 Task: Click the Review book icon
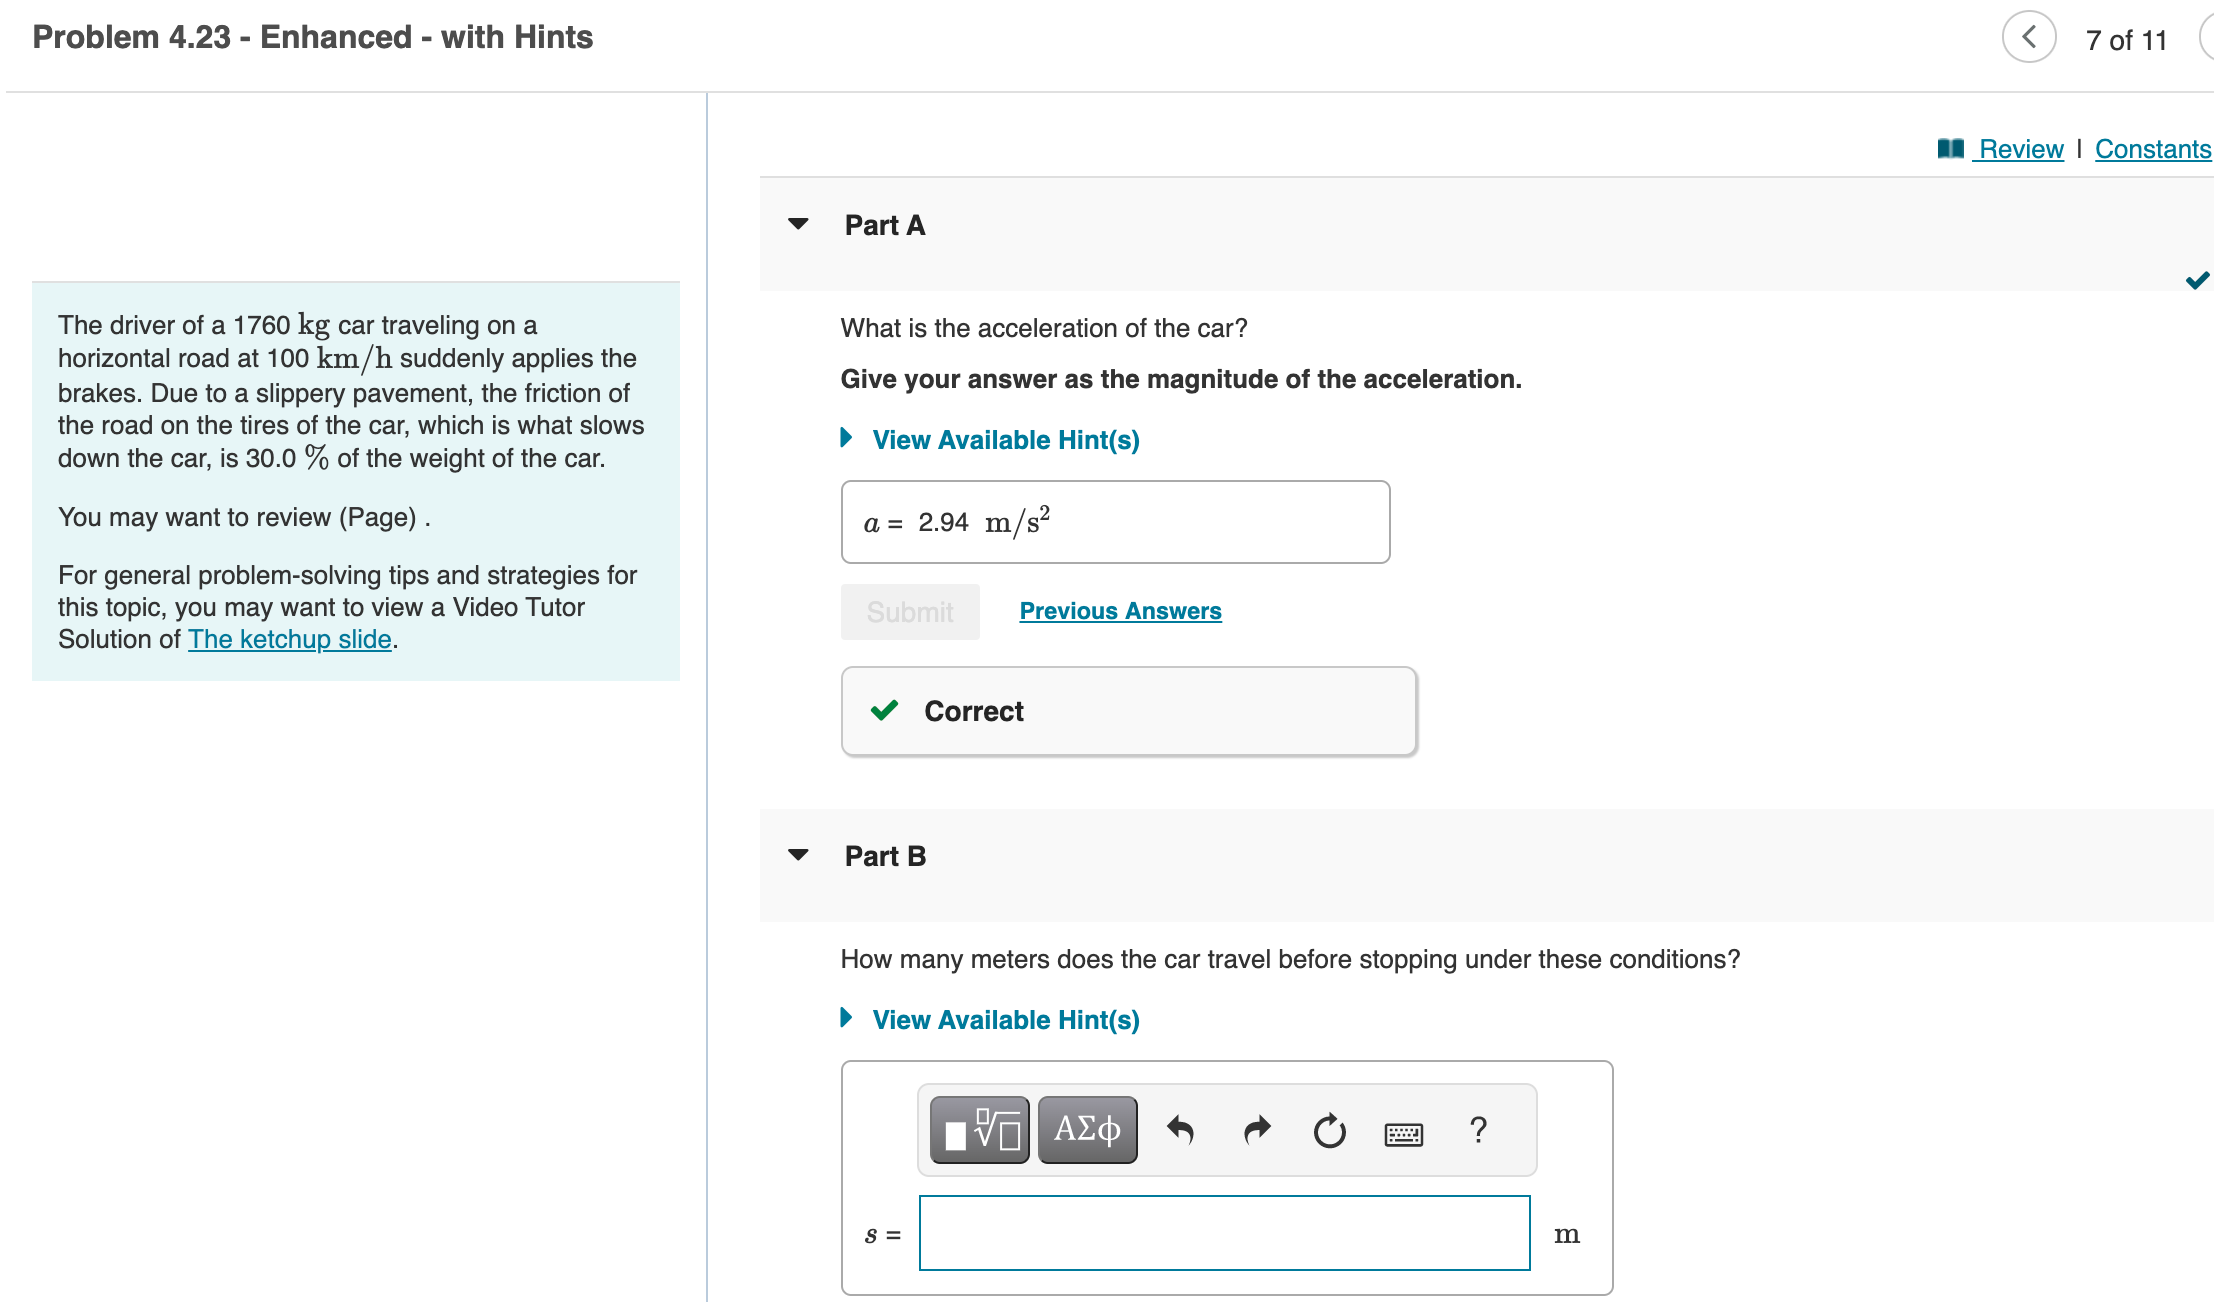click(x=1950, y=149)
